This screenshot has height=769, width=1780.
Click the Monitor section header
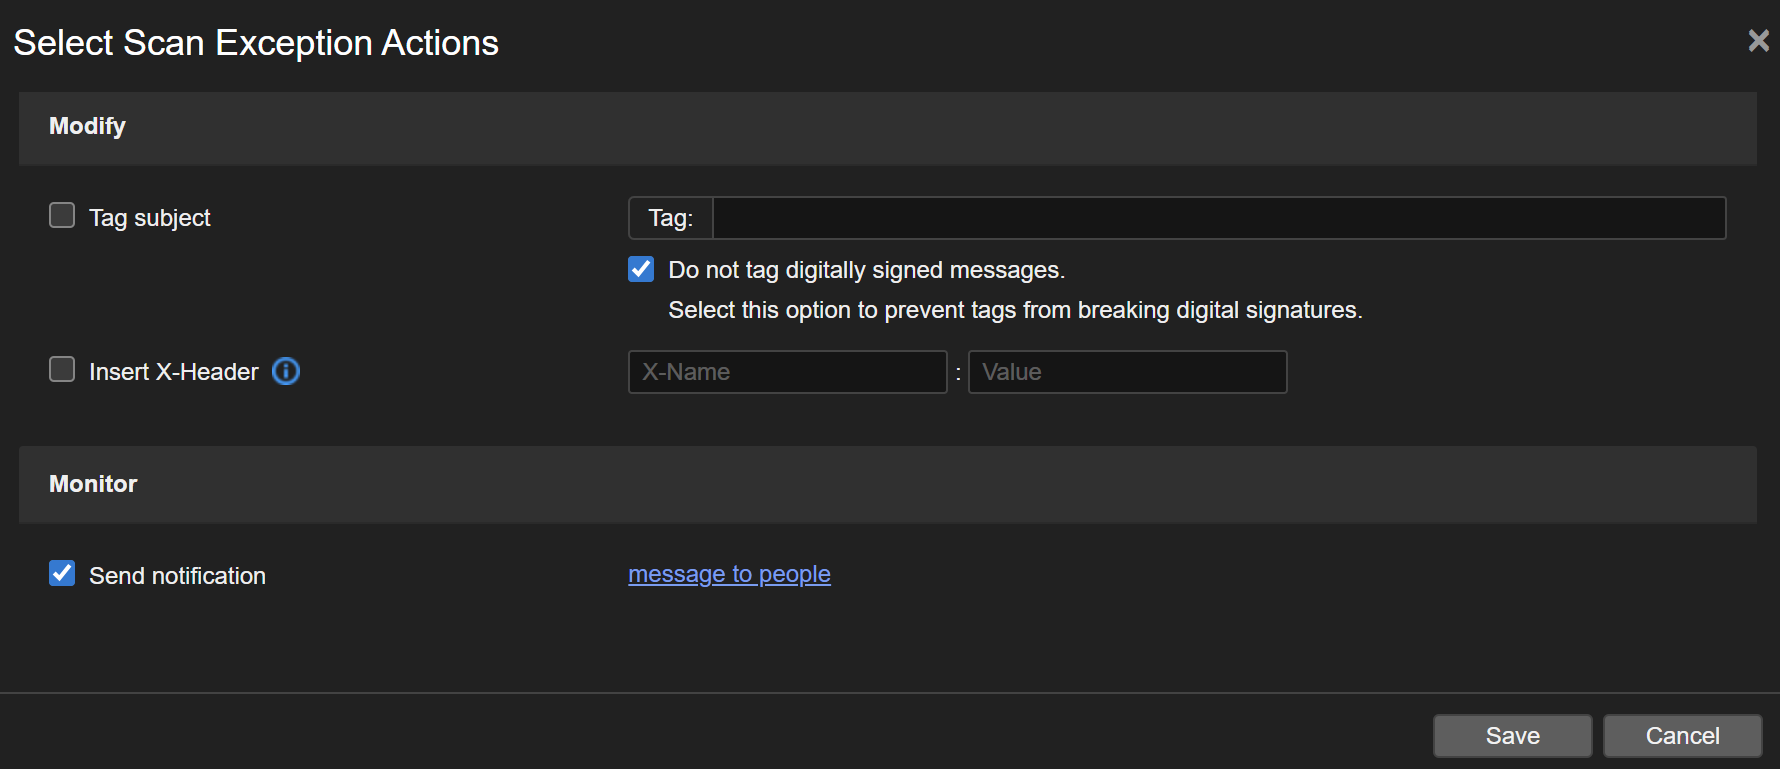[93, 484]
